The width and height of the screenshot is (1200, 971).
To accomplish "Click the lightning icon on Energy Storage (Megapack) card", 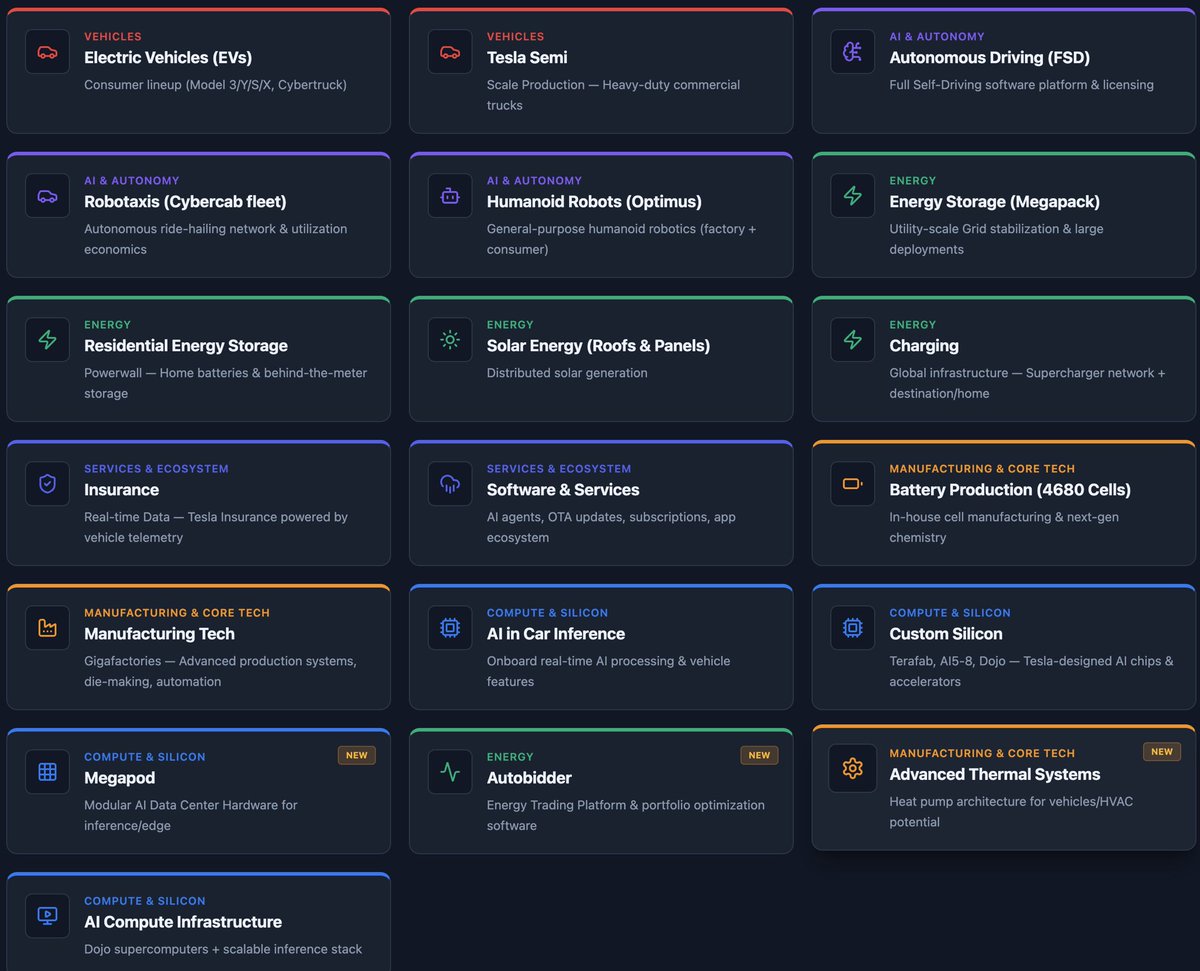I will point(853,196).
